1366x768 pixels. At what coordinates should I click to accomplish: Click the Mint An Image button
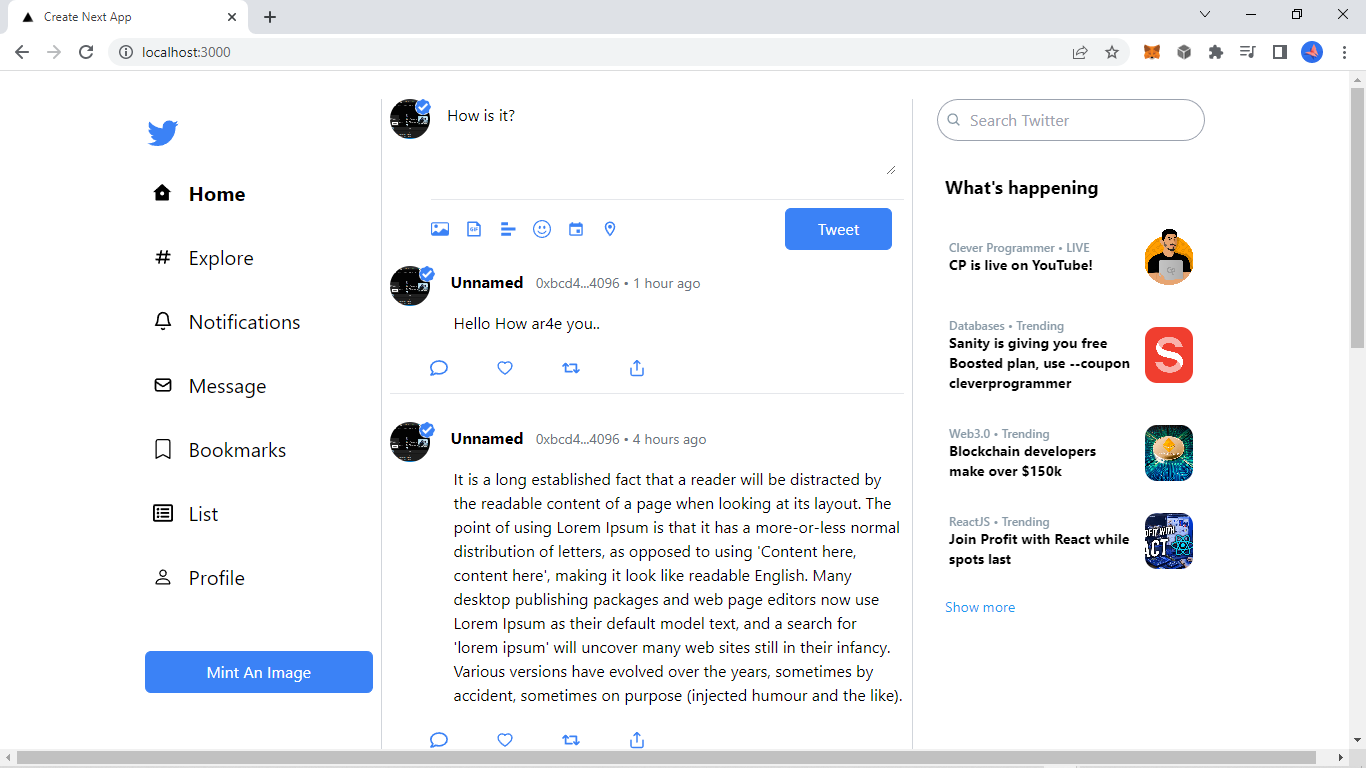[x=259, y=672]
